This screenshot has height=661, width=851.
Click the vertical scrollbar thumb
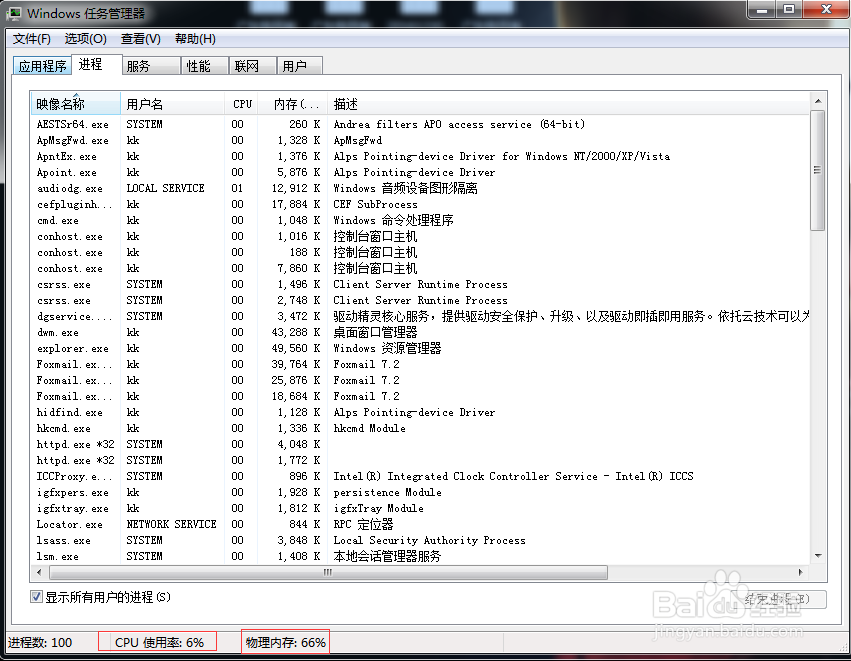tap(818, 170)
